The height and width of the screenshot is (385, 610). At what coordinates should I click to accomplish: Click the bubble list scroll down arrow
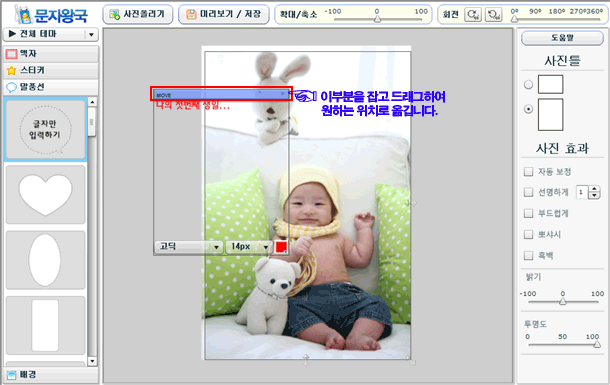(x=92, y=361)
